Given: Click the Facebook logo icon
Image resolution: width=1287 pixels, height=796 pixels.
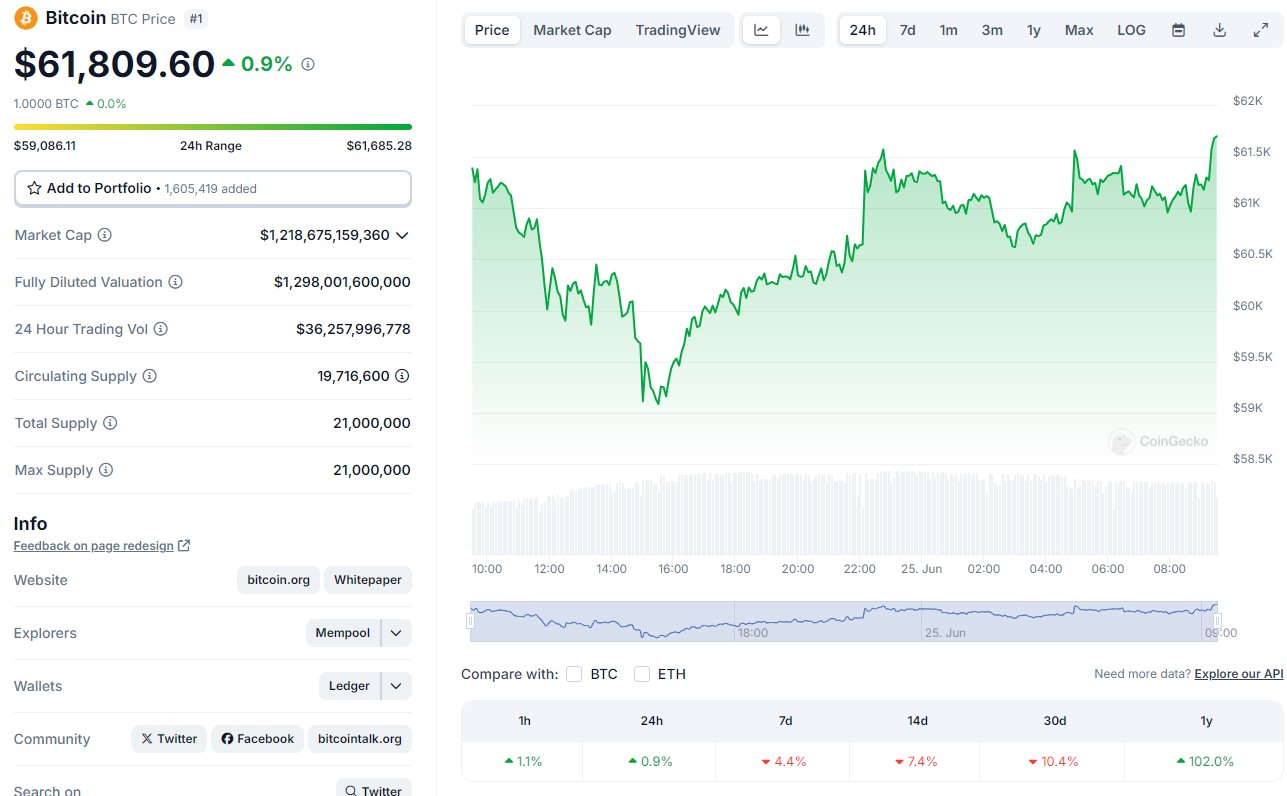Looking at the screenshot, I should coord(227,739).
